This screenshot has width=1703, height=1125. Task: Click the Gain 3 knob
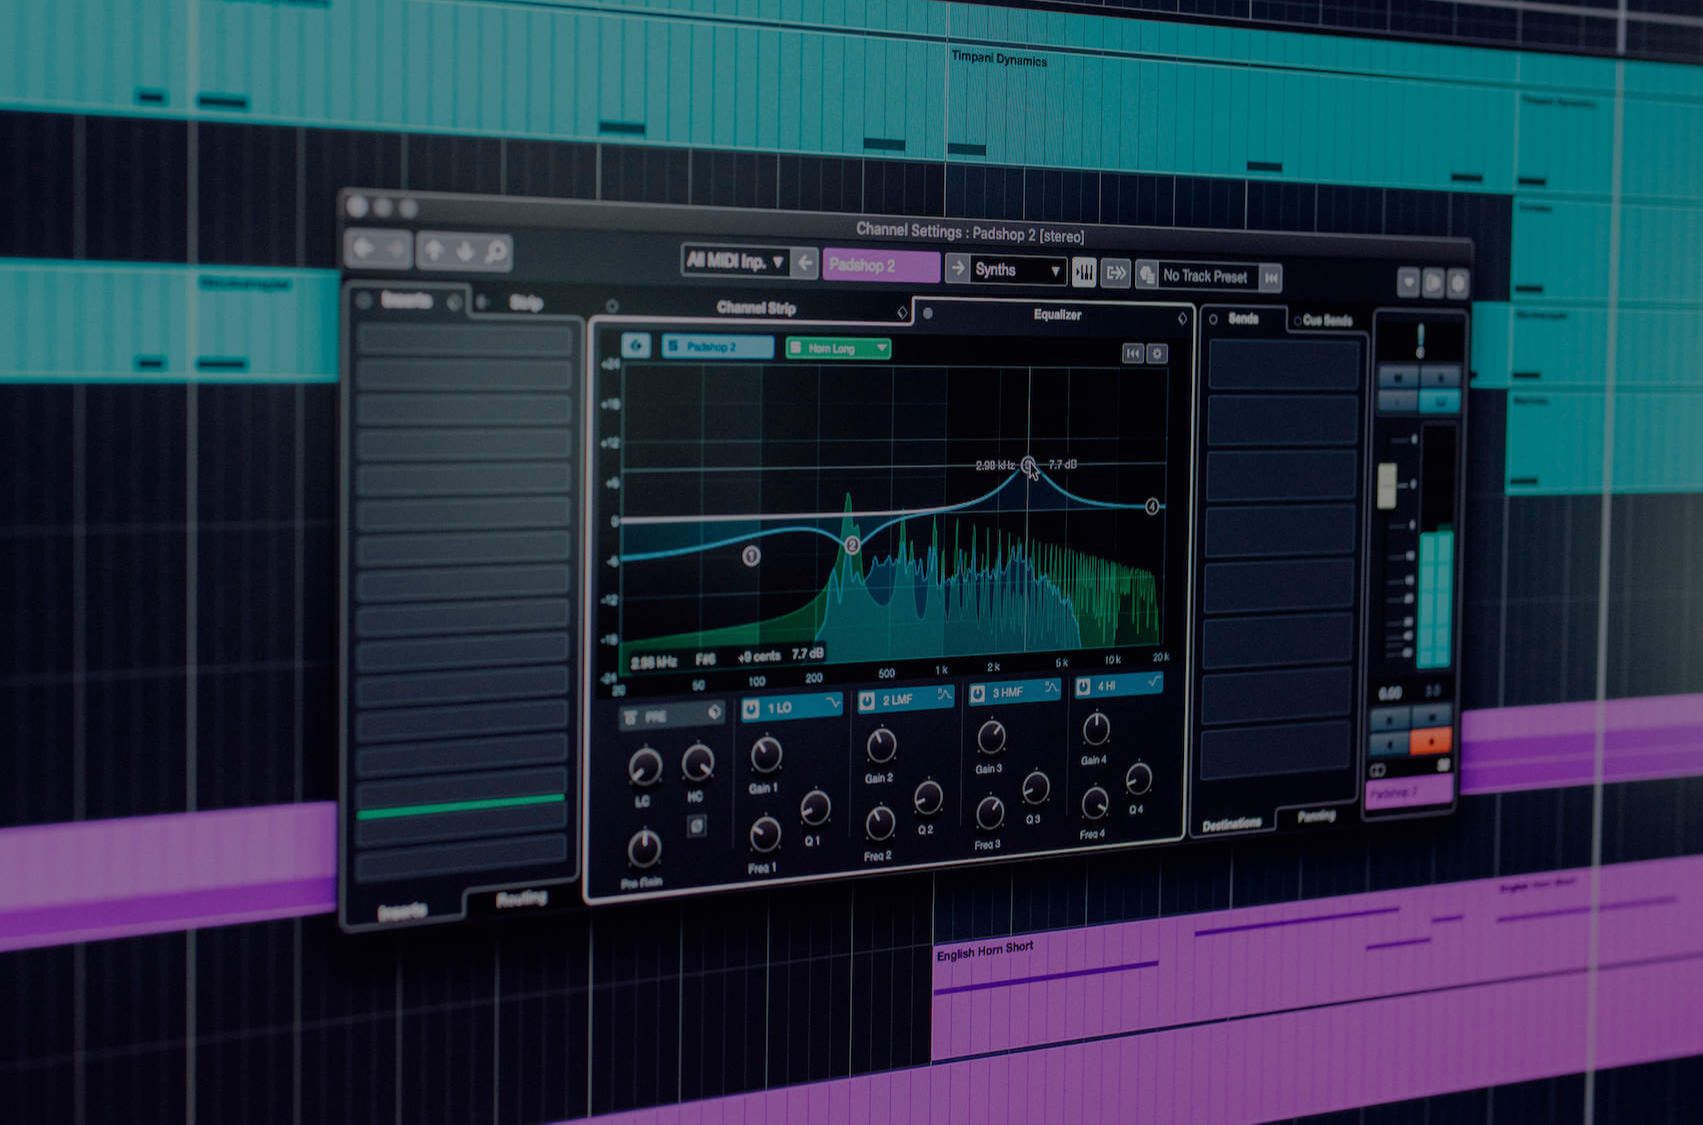point(991,737)
